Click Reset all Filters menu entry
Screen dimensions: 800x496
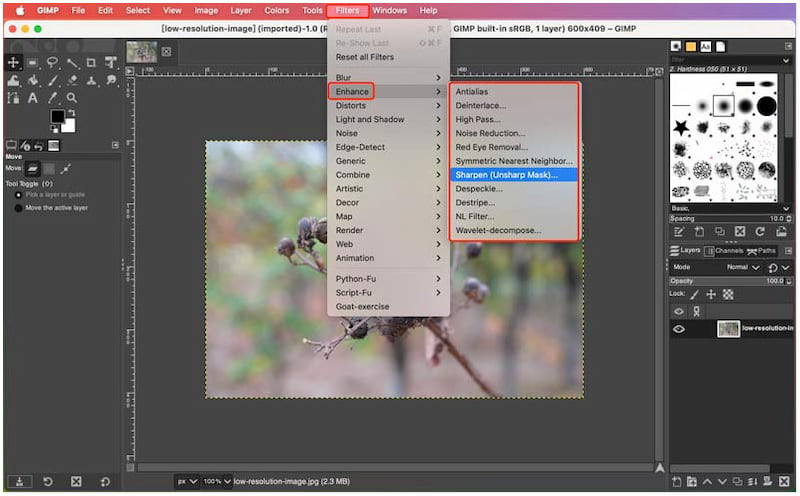(x=364, y=57)
